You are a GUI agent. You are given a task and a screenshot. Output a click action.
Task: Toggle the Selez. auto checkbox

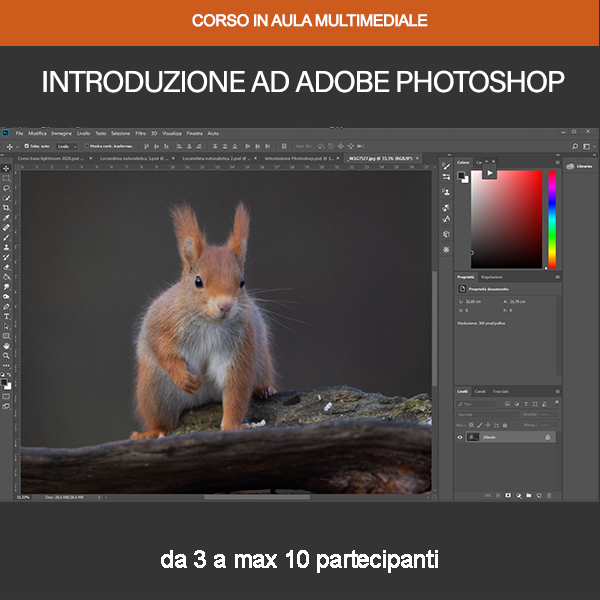27,146
